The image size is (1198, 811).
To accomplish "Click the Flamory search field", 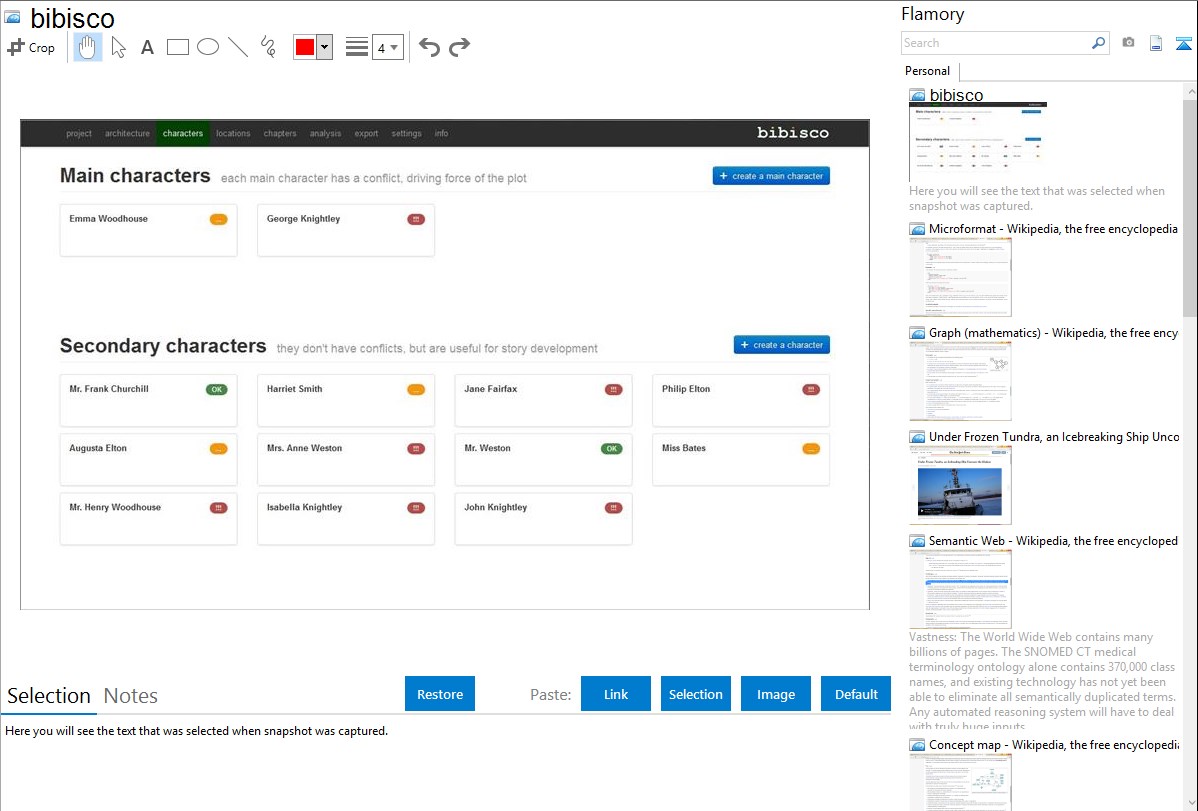I will (x=995, y=43).
